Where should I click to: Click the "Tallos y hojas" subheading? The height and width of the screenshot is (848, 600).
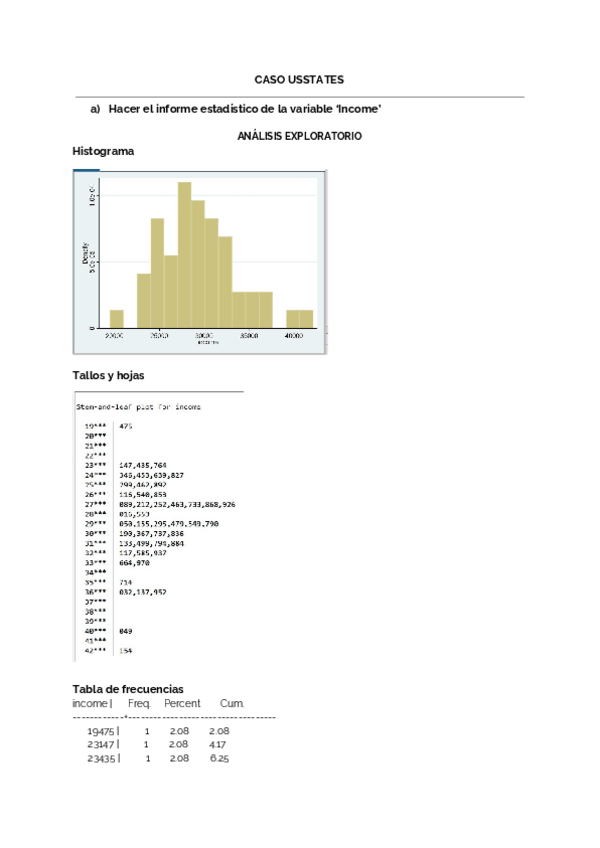[x=108, y=375]
